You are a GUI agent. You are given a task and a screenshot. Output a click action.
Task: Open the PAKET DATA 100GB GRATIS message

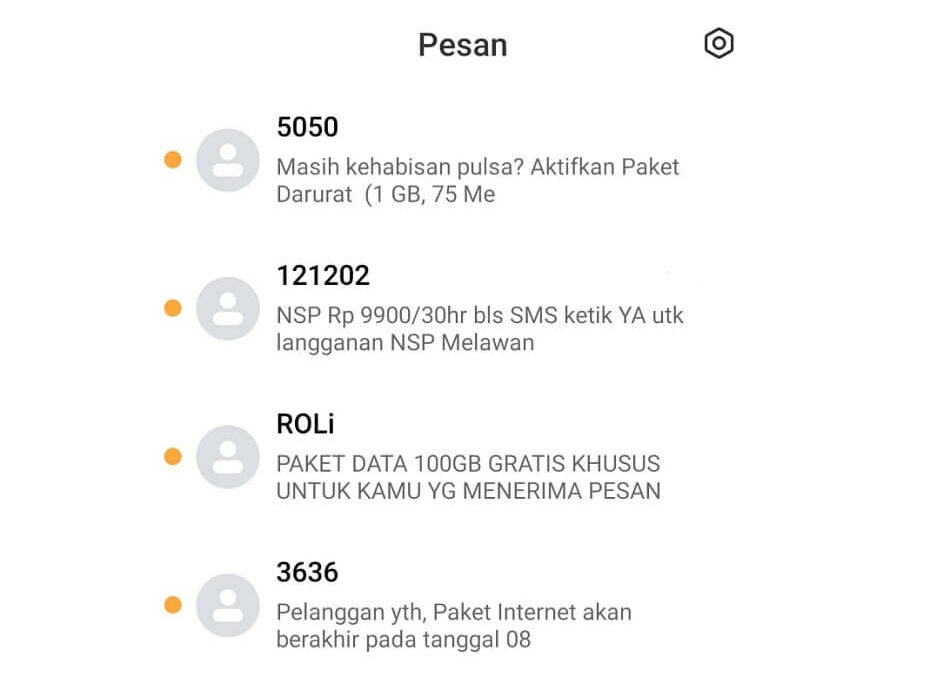click(x=468, y=477)
